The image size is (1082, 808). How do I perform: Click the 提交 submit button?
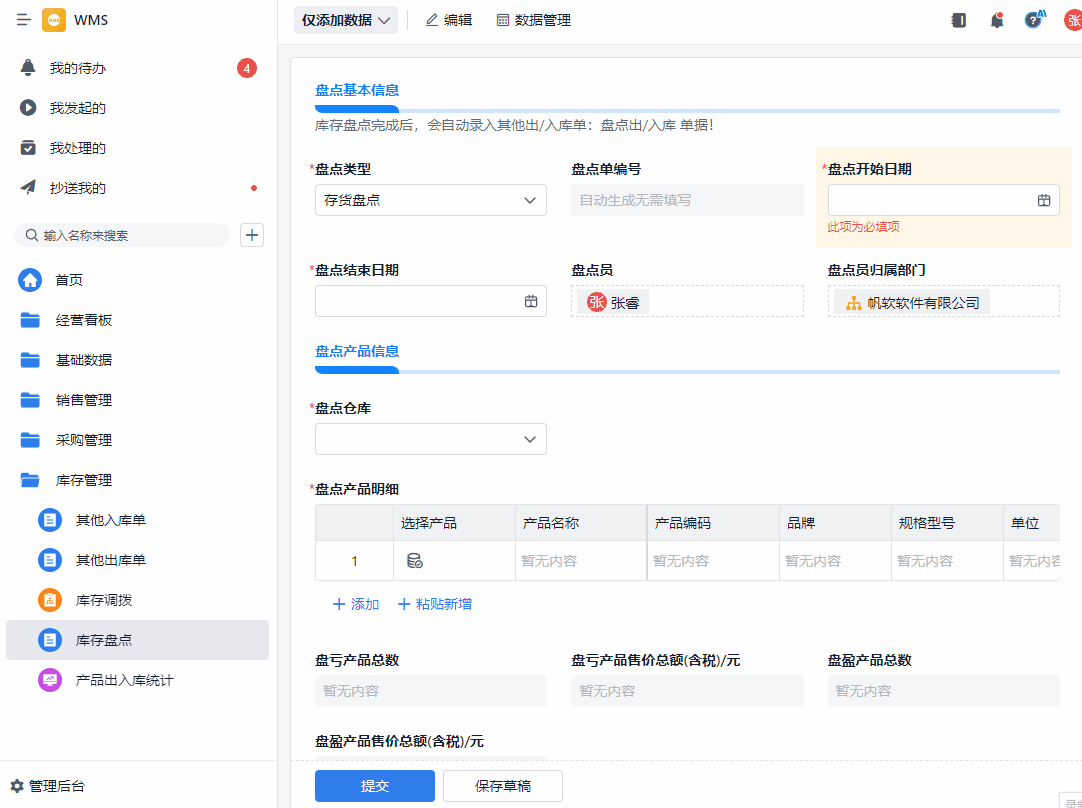(375, 786)
